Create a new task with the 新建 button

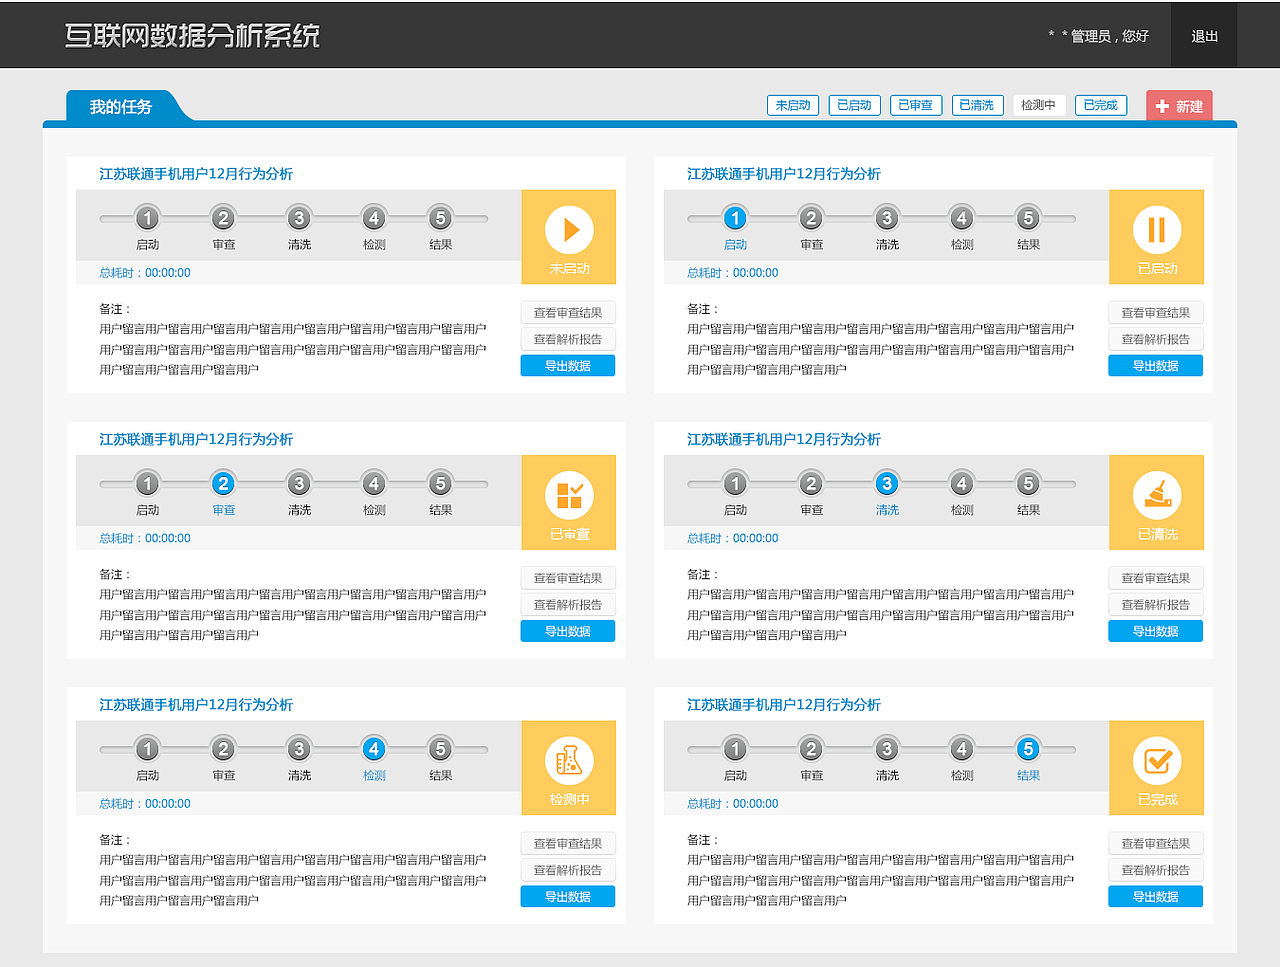point(1179,106)
